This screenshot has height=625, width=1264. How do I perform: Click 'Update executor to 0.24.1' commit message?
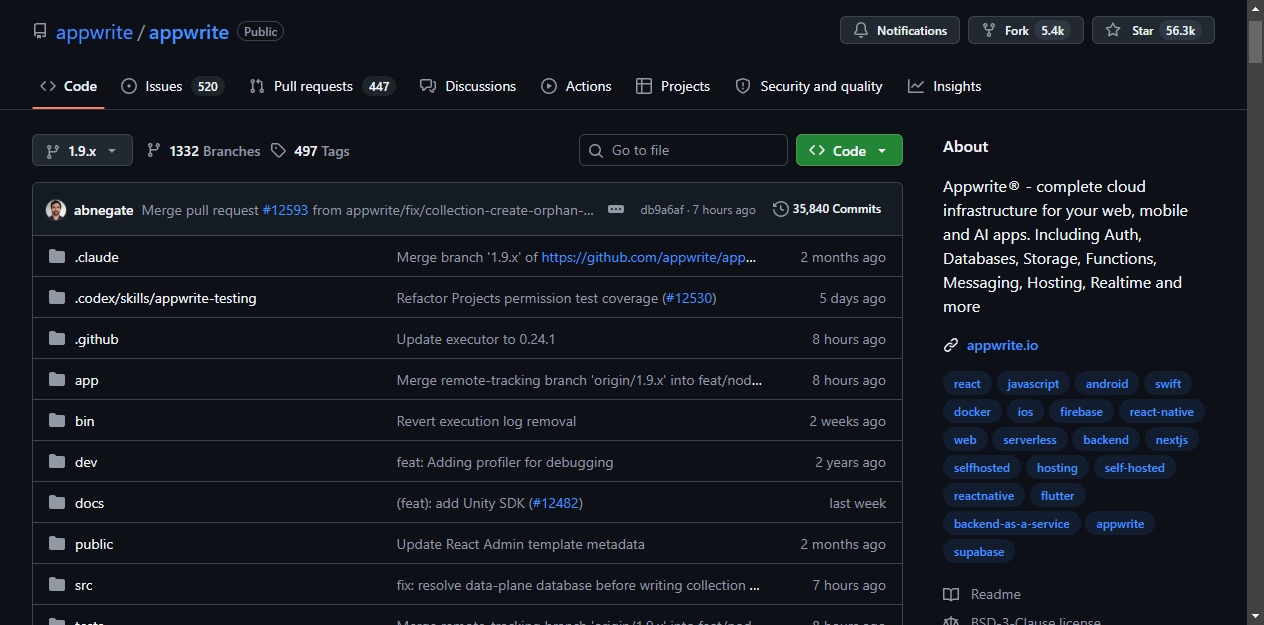click(x=476, y=339)
